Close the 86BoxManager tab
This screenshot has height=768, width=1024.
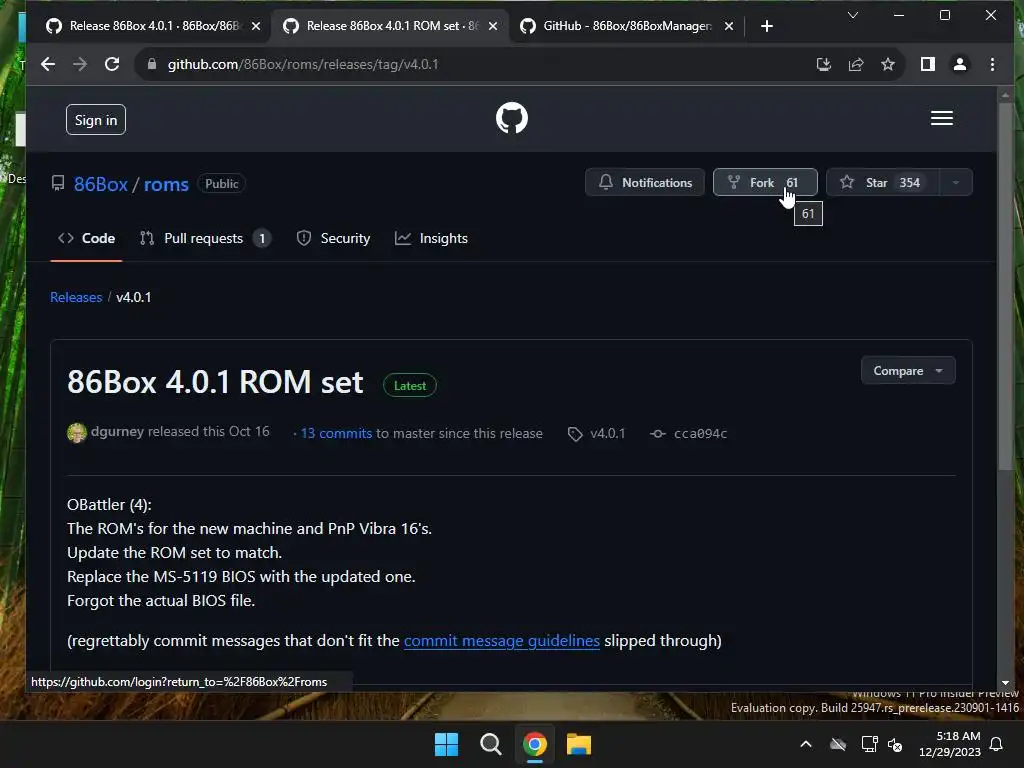[729, 26]
